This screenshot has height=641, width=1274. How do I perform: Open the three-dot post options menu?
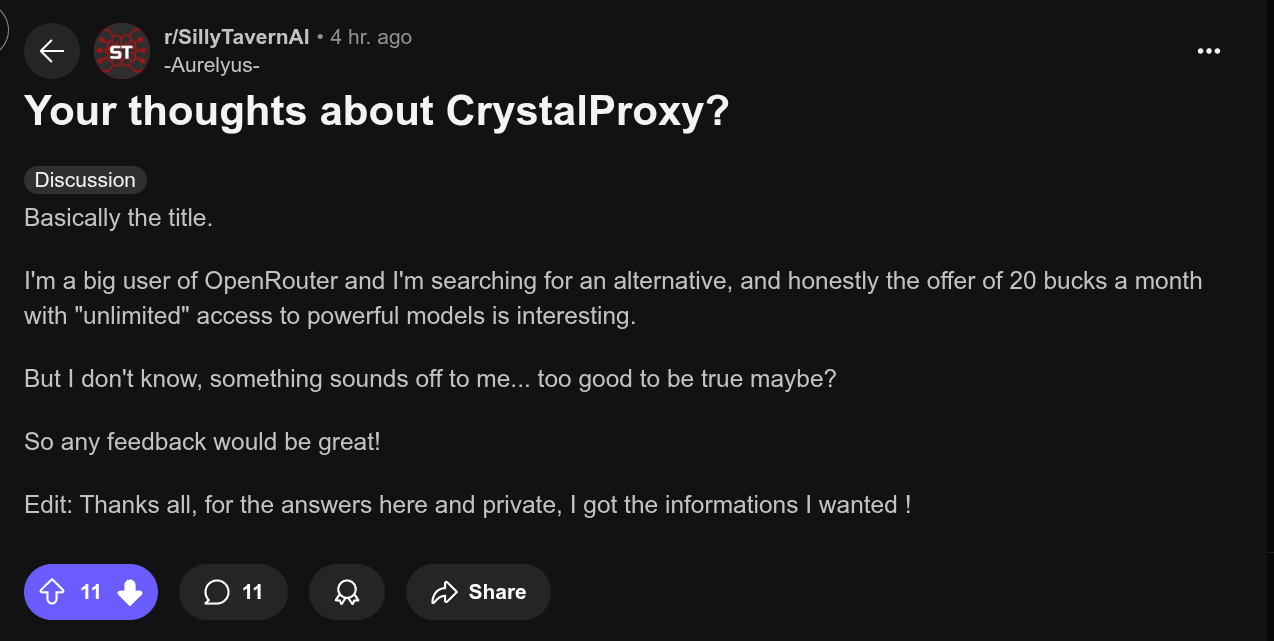(x=1209, y=51)
